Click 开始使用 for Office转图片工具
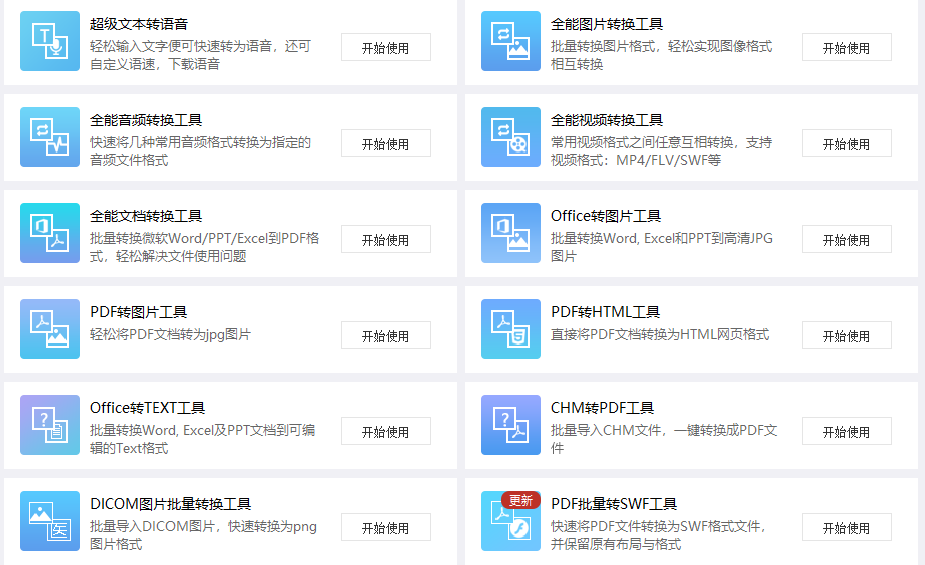Viewport: 925px width, 565px height. pos(847,240)
